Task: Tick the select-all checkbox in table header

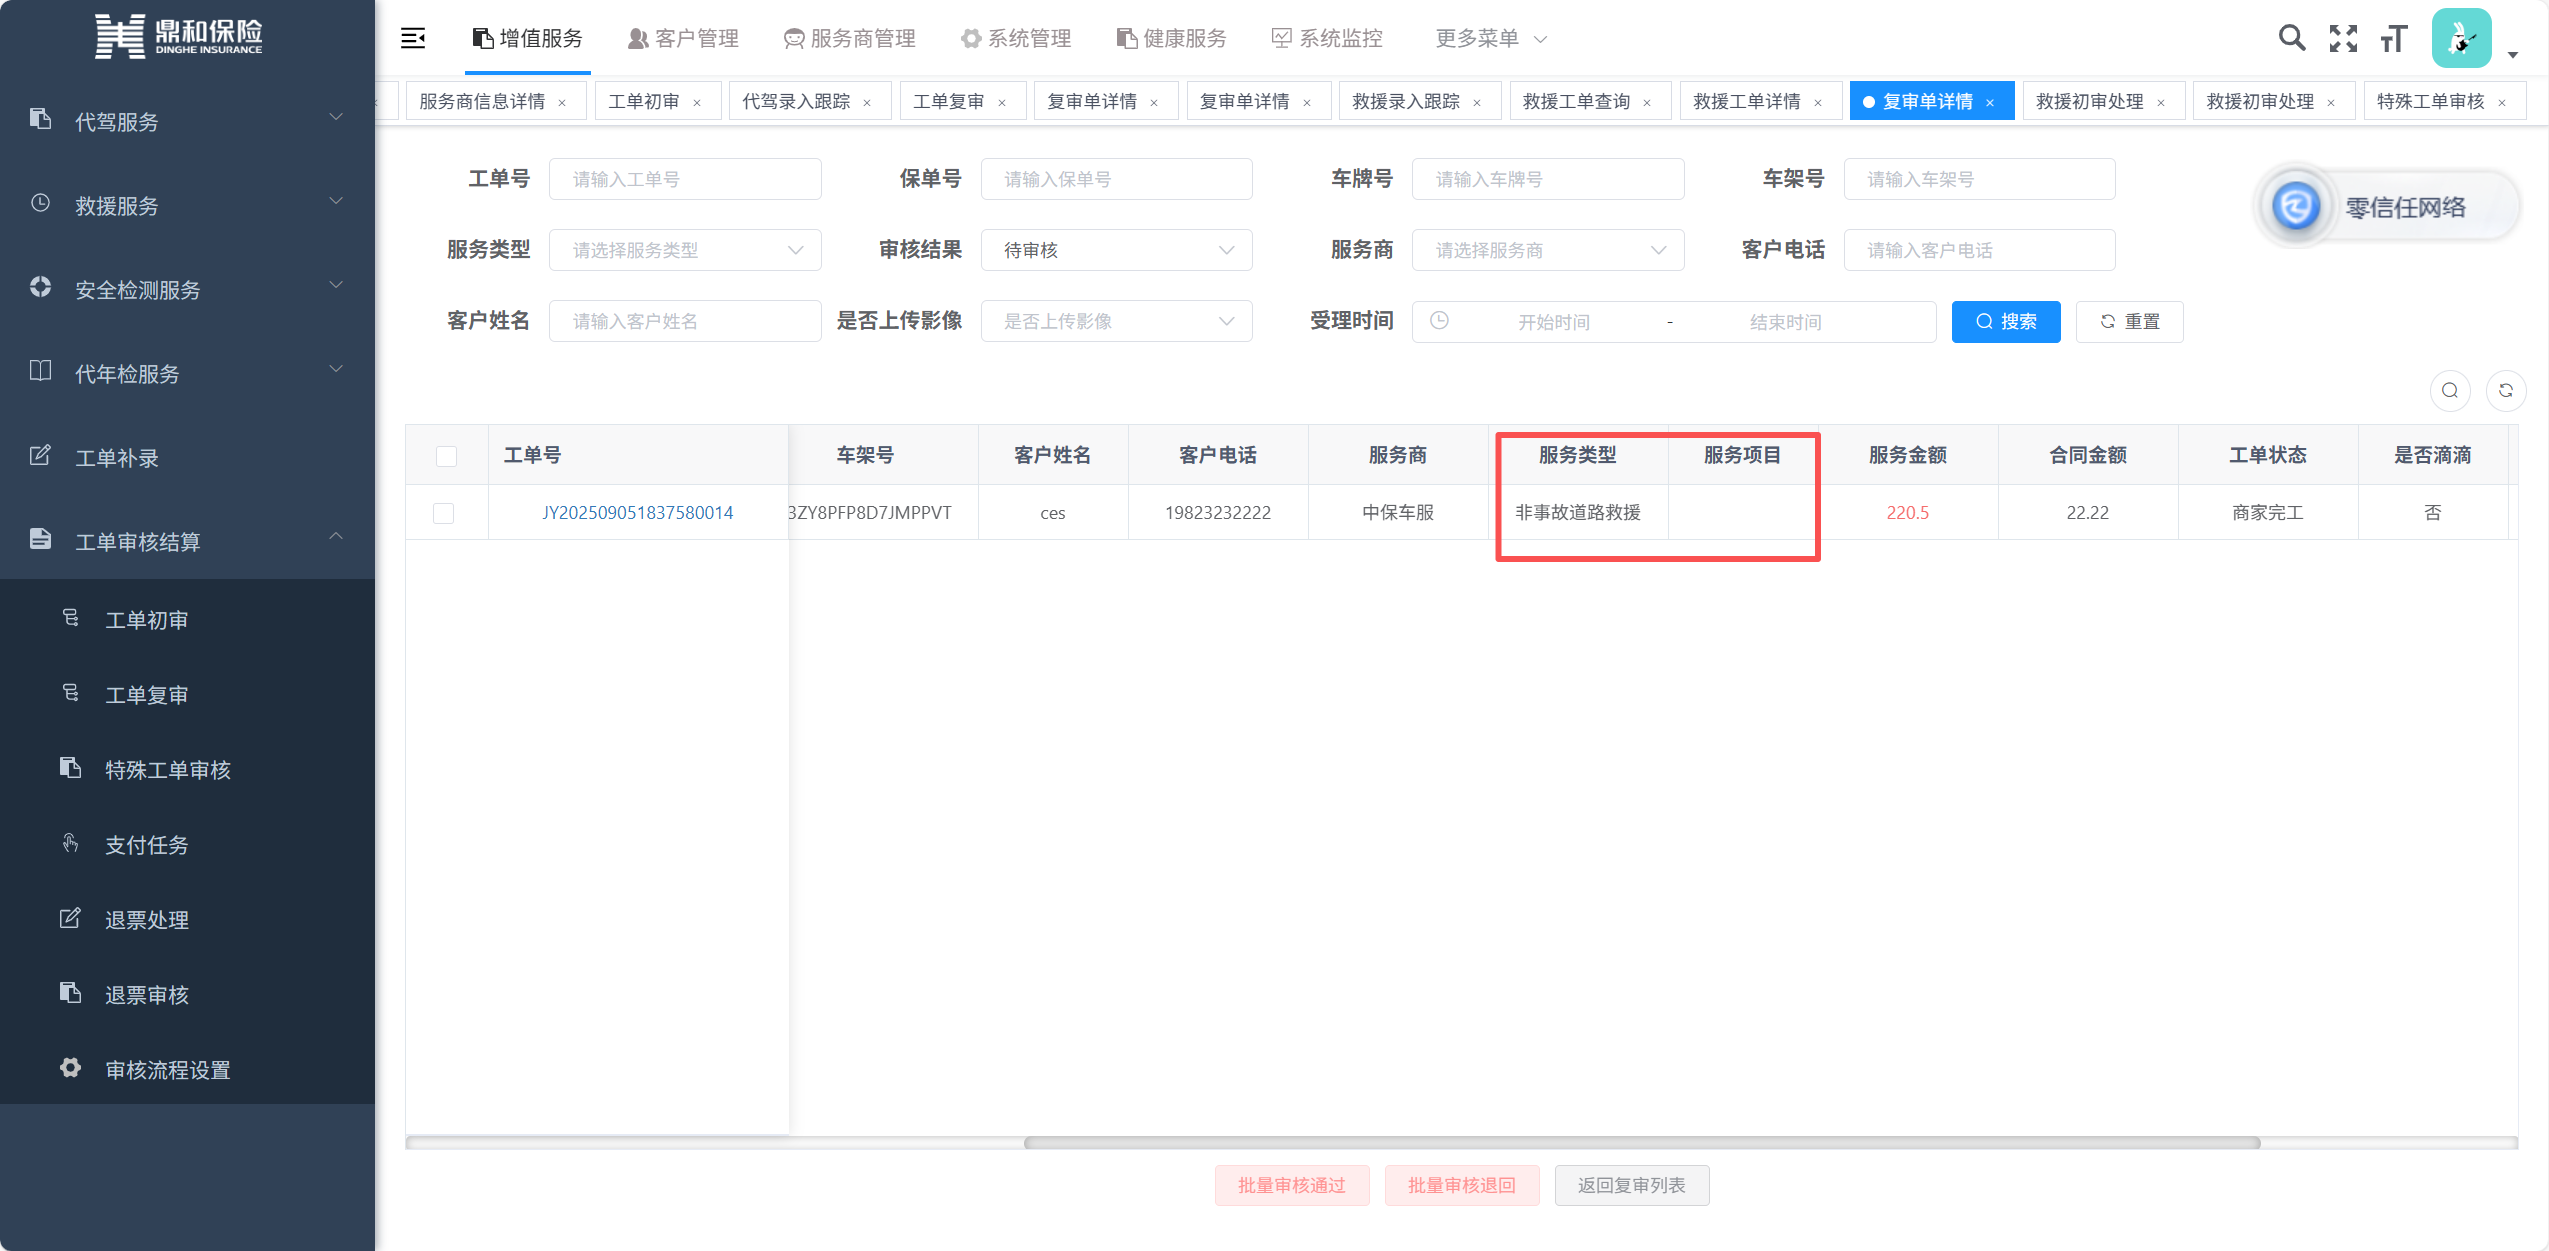Action: click(x=446, y=456)
